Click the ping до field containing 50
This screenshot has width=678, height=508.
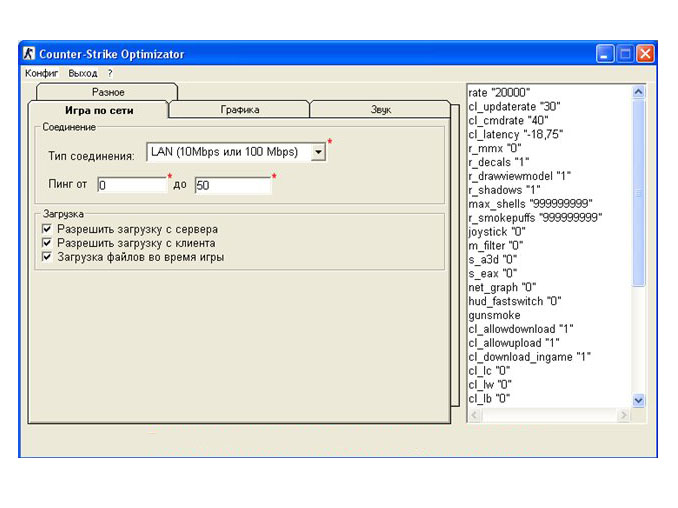tap(233, 185)
